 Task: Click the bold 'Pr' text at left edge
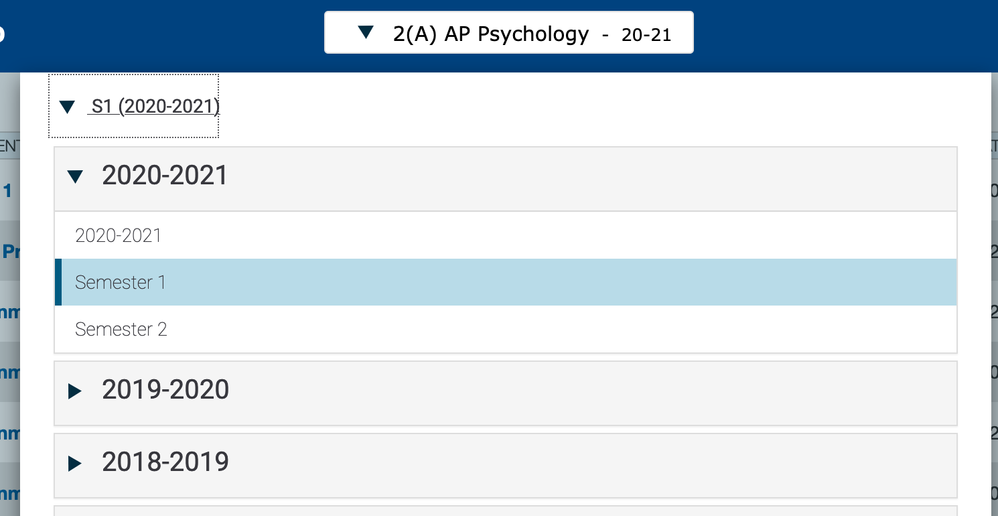pyautogui.click(x=10, y=252)
